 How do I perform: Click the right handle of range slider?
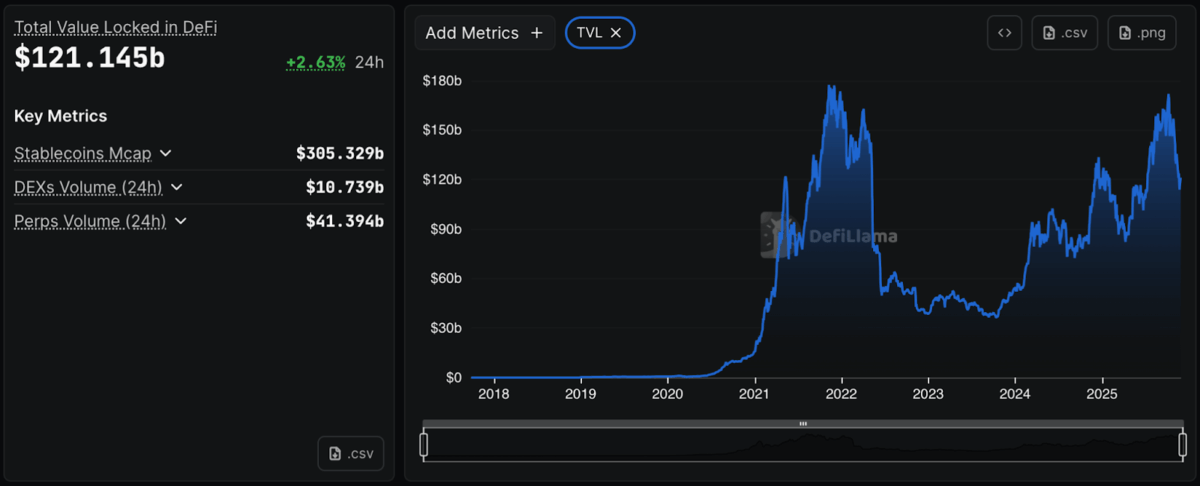pyautogui.click(x=1182, y=444)
